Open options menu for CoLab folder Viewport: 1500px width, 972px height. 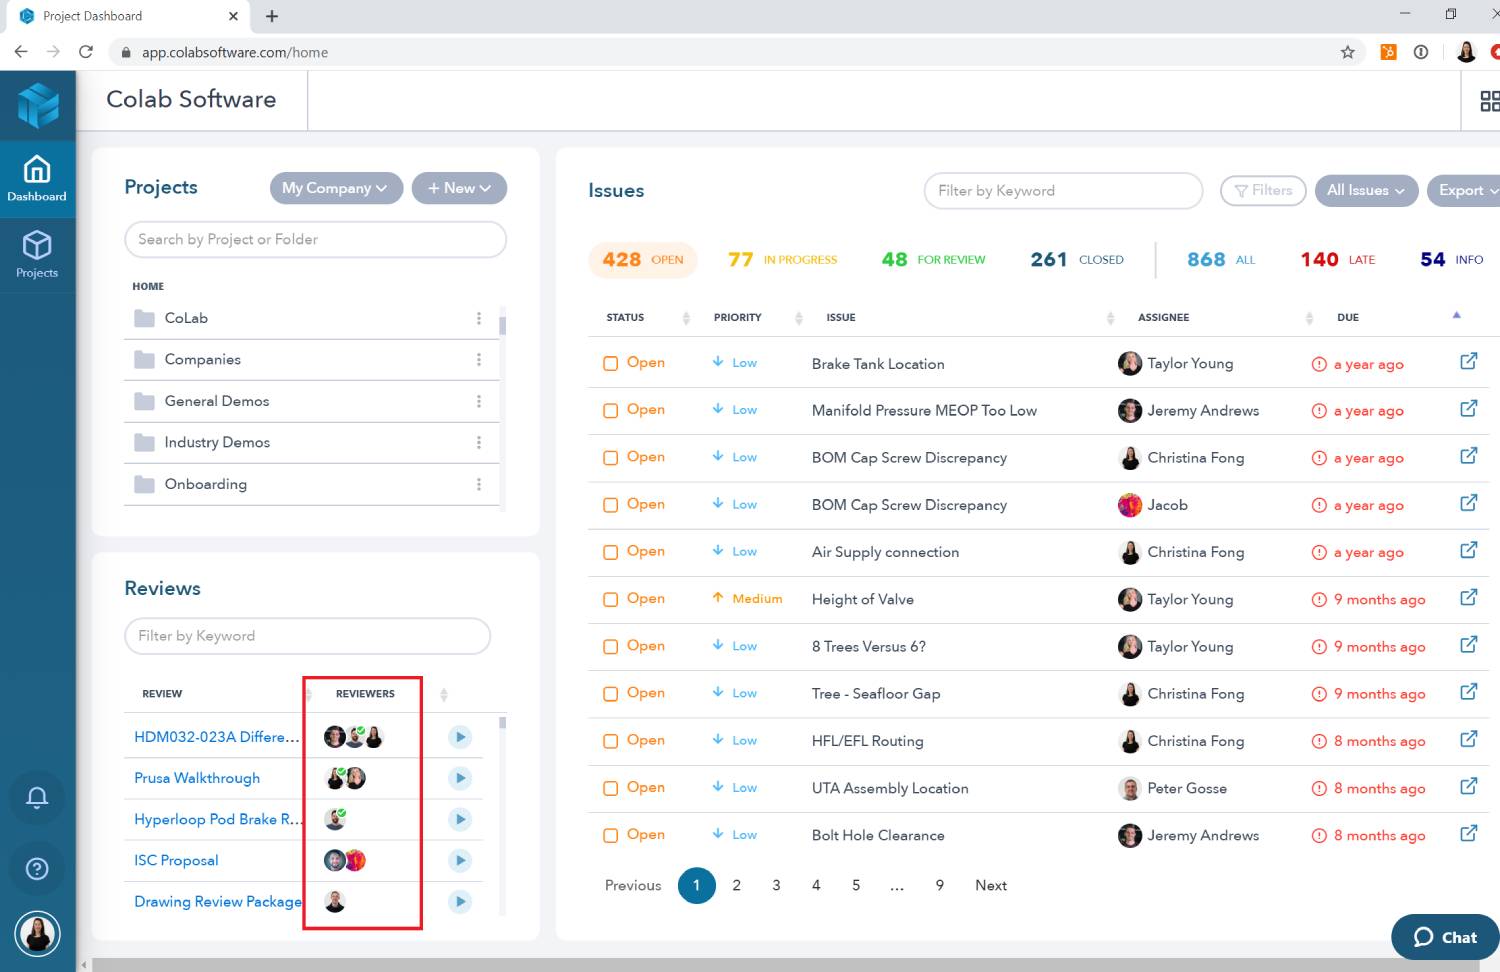(479, 318)
